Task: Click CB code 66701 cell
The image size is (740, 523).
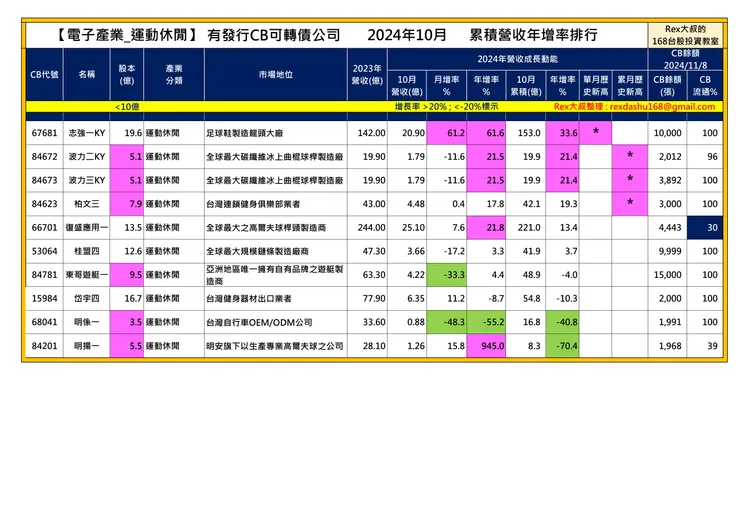Action: click(x=44, y=228)
